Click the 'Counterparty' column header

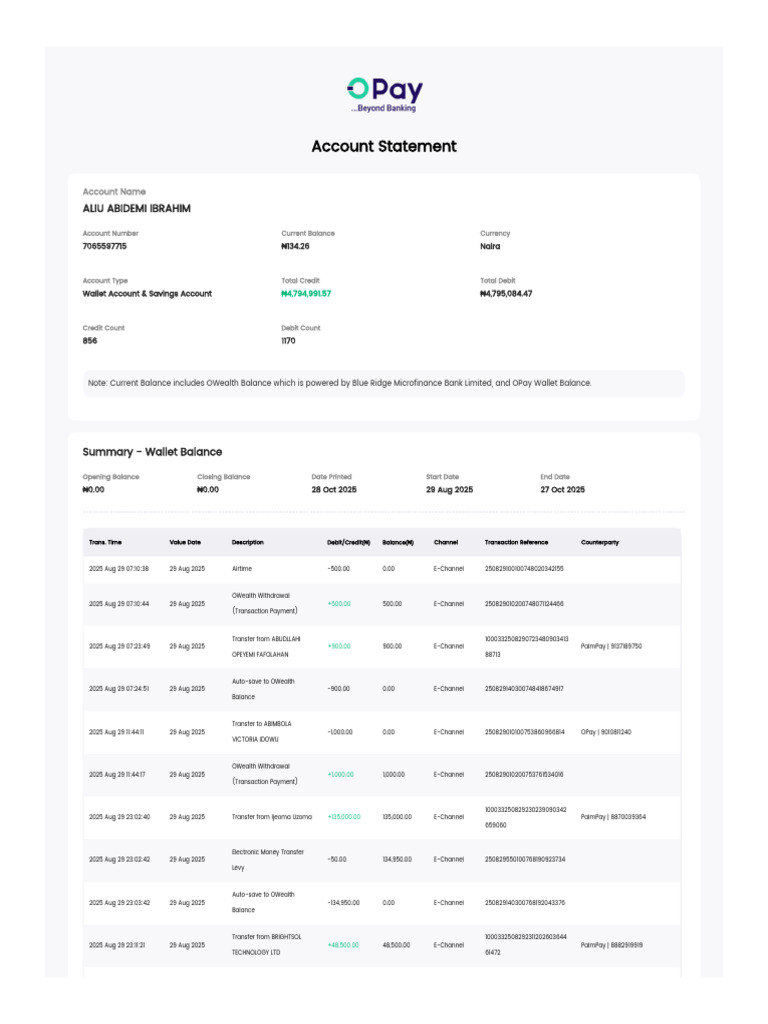point(600,543)
